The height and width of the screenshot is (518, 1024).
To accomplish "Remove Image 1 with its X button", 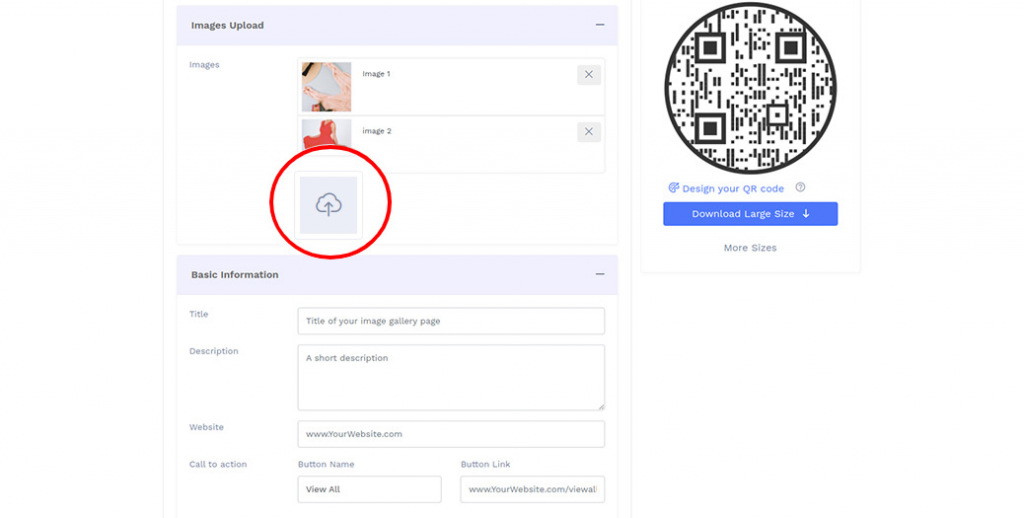I will 589,74.
